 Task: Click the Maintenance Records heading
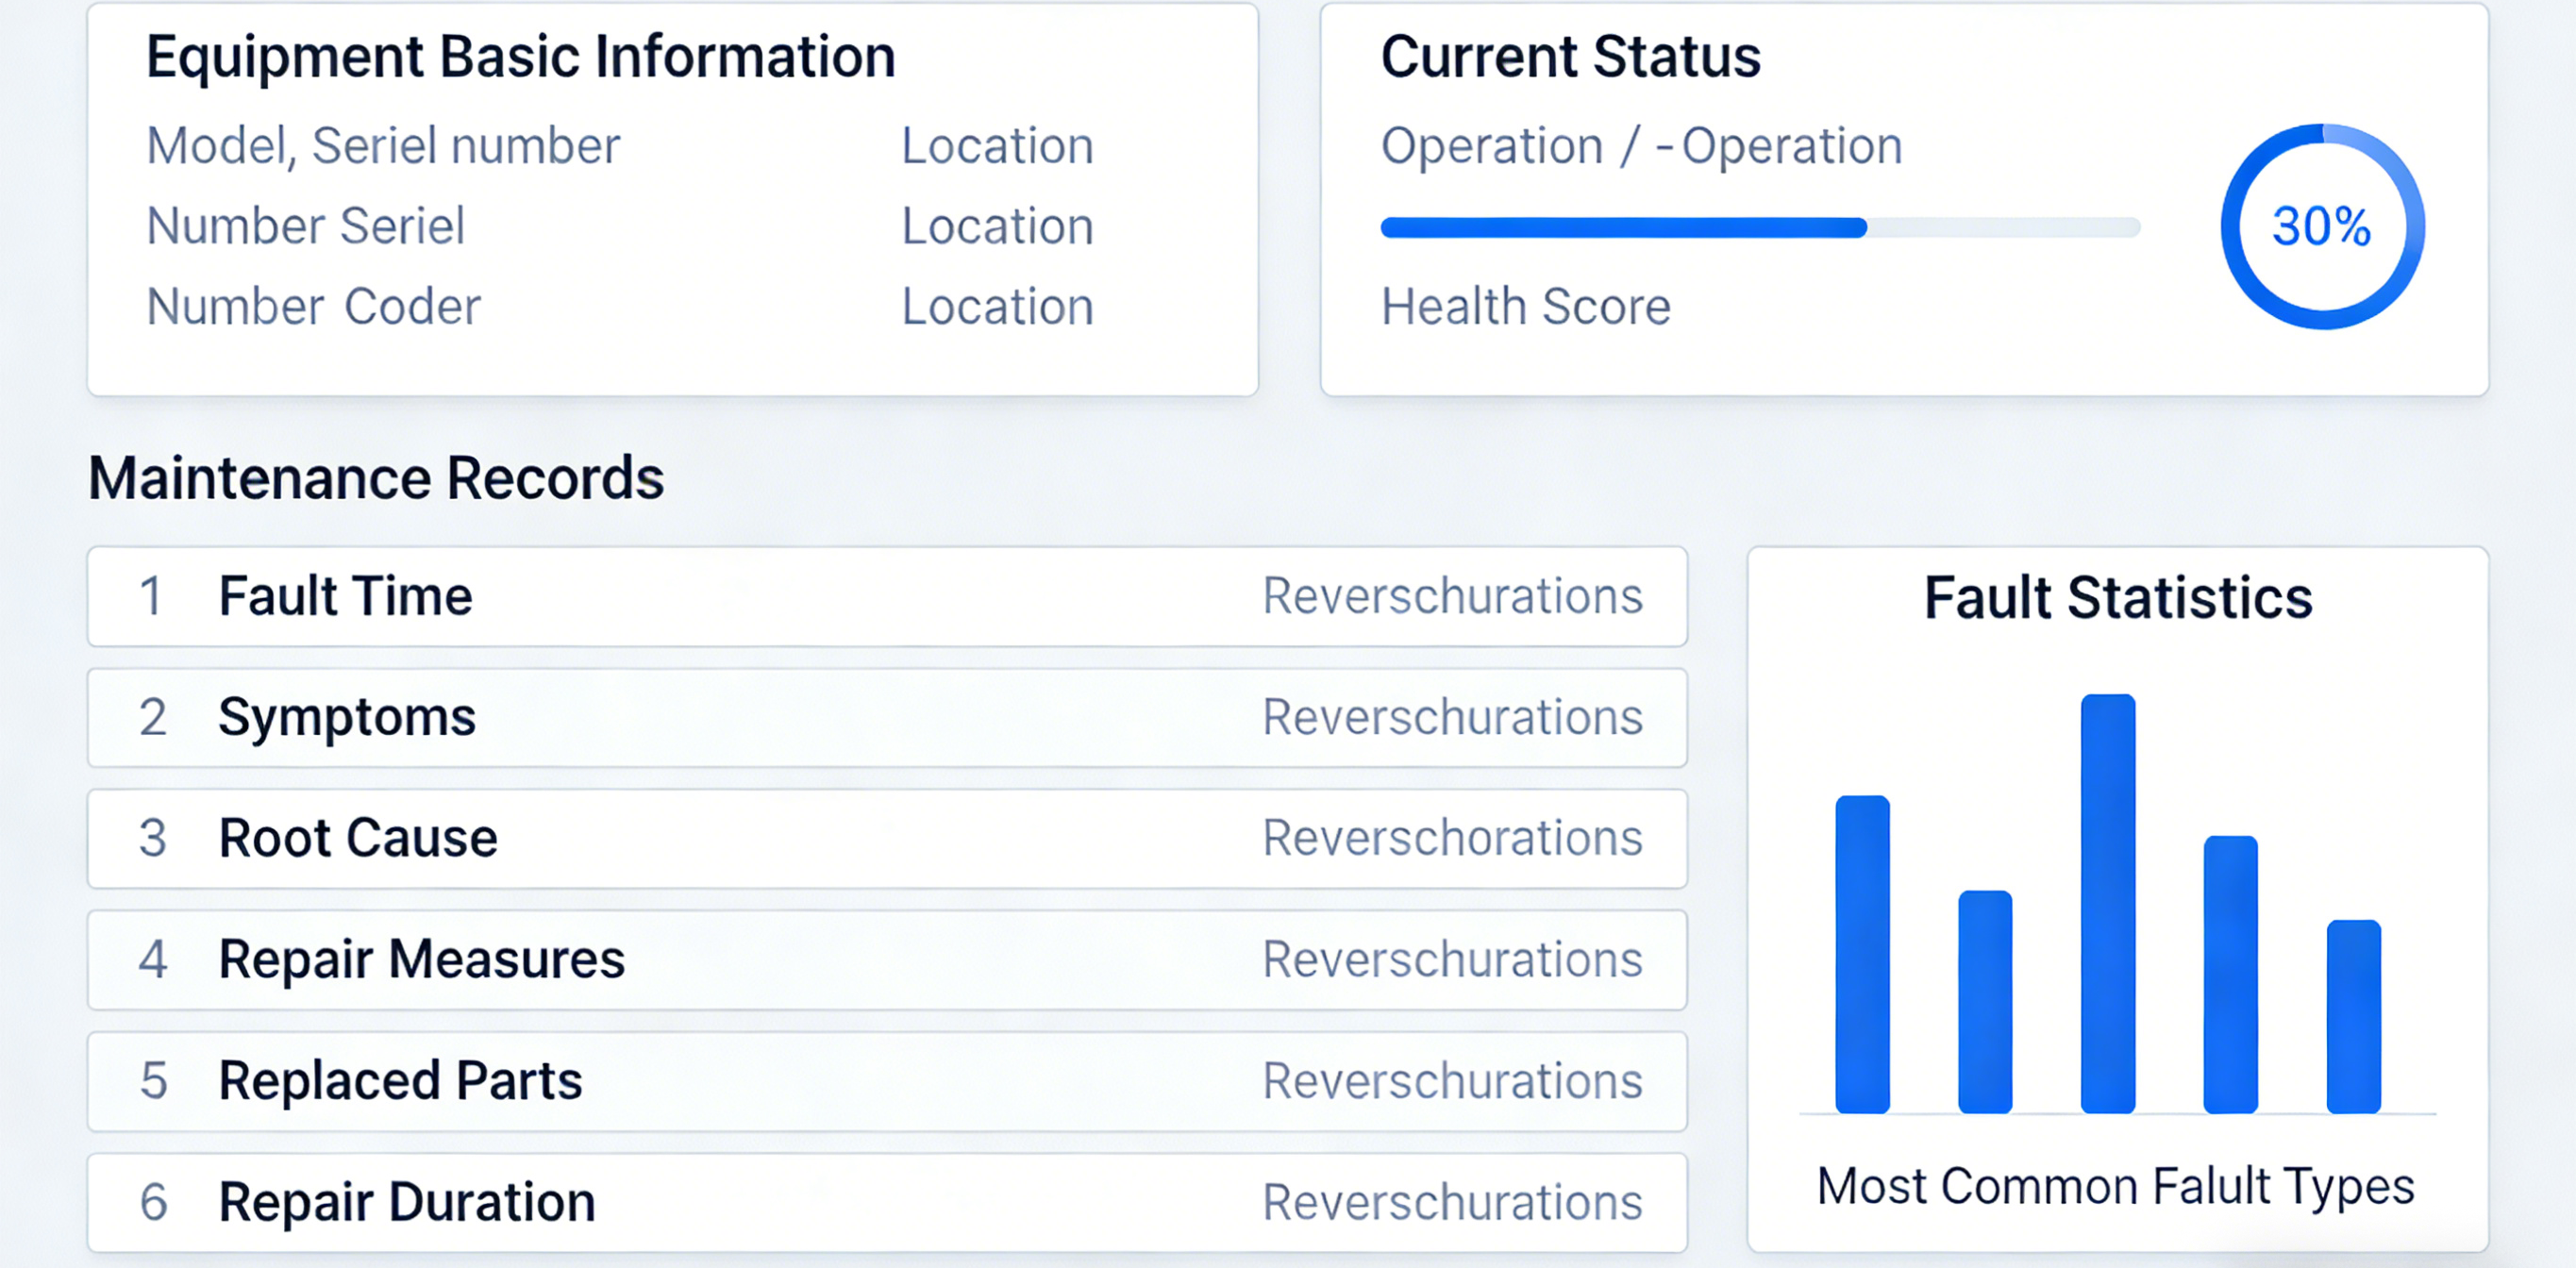click(x=376, y=478)
